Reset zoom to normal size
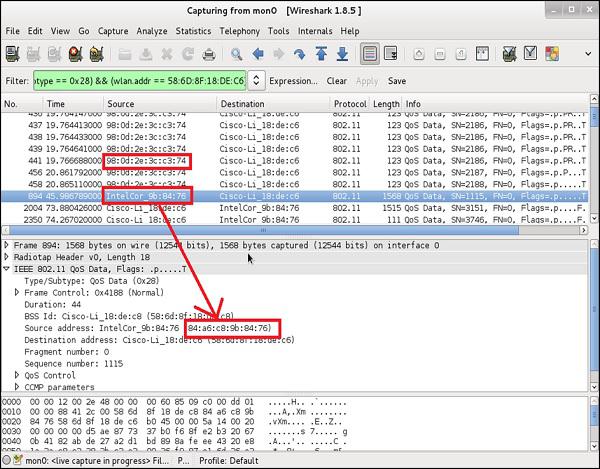 pyautogui.click(x=461, y=54)
